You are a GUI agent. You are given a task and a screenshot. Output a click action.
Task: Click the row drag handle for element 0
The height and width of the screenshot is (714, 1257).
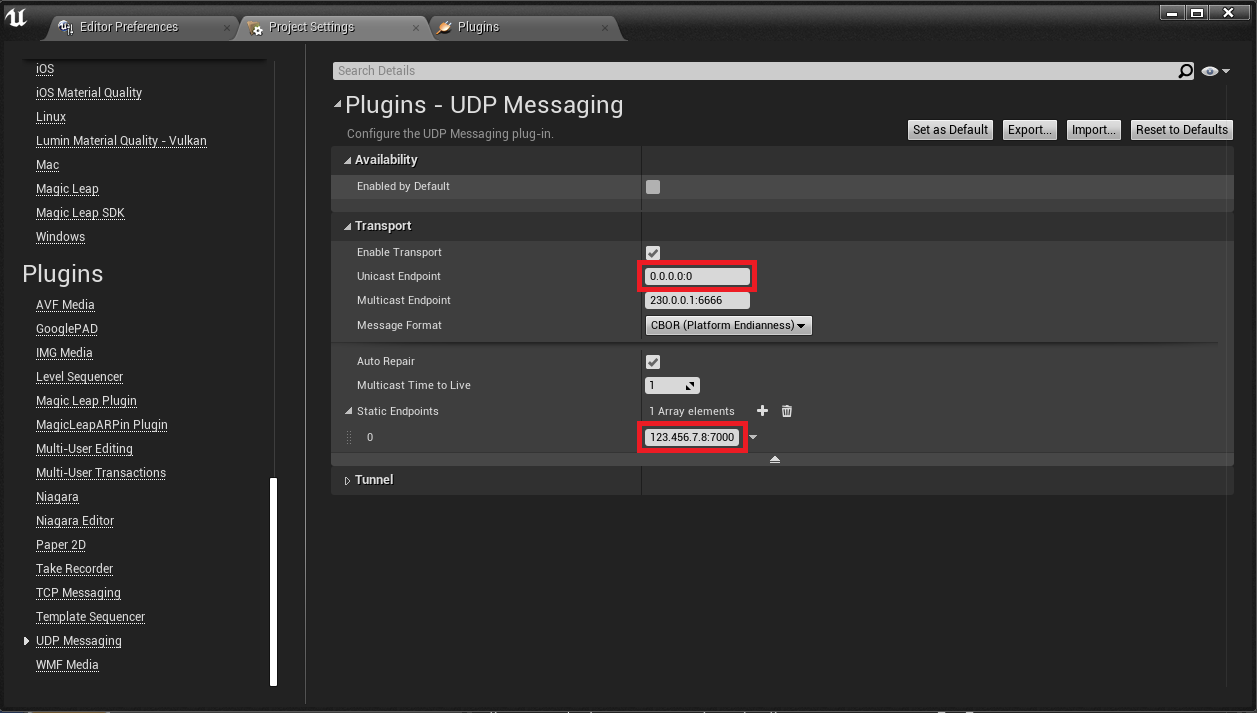349,437
